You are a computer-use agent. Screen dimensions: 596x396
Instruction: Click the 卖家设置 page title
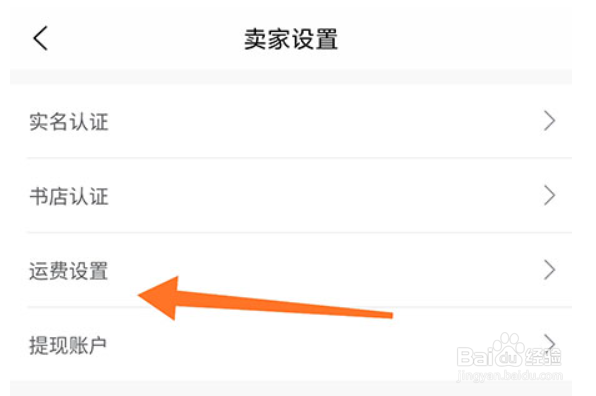[x=291, y=39]
